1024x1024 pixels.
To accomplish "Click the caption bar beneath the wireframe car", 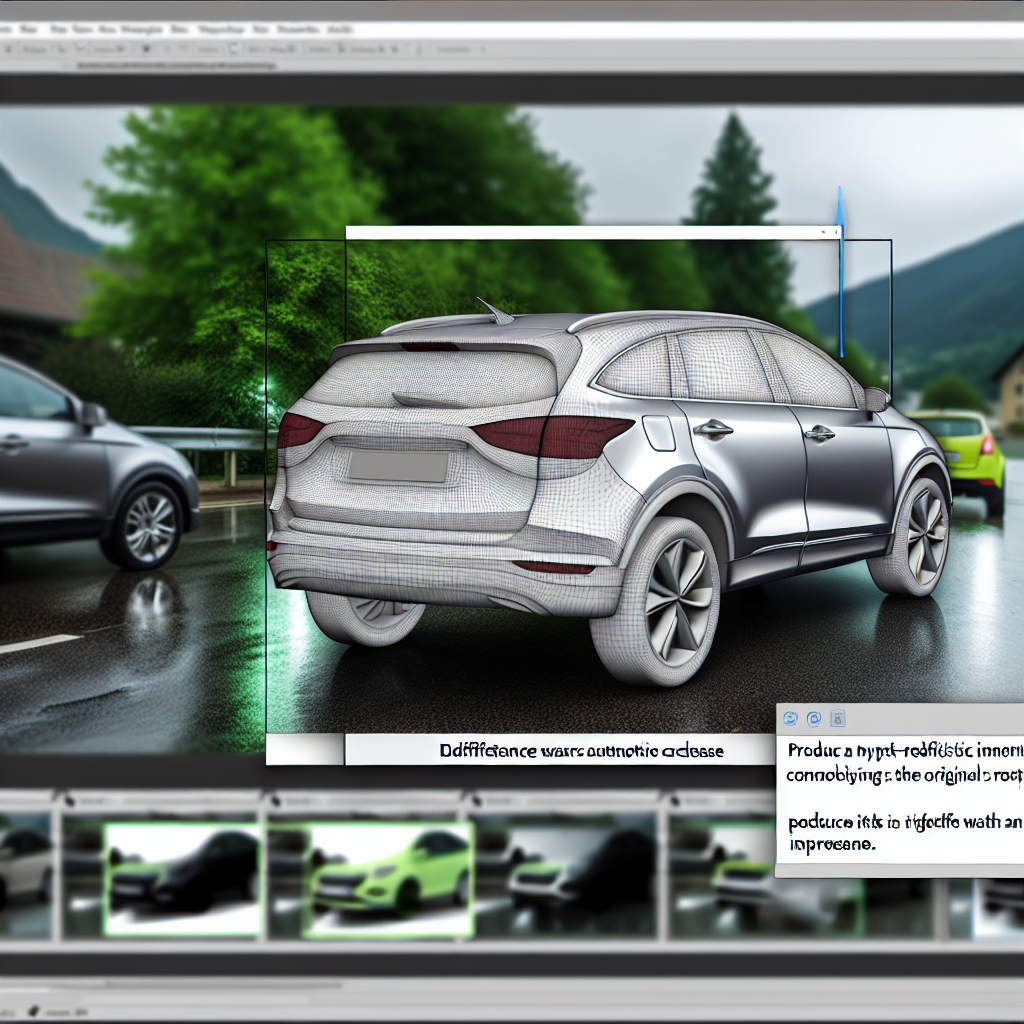I will point(580,750).
